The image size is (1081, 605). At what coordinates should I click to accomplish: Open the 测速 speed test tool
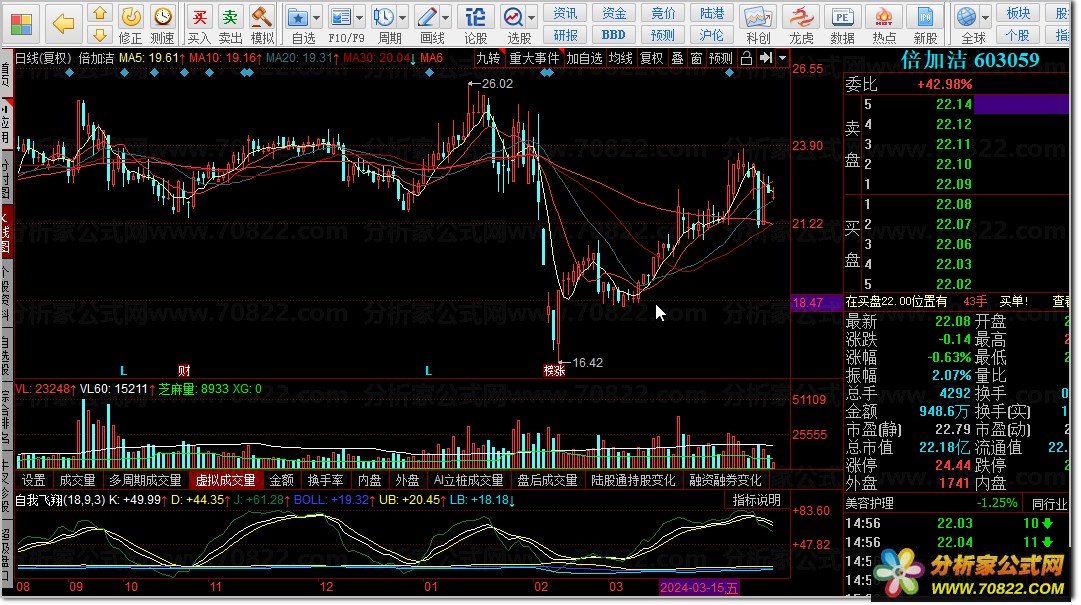(163, 25)
